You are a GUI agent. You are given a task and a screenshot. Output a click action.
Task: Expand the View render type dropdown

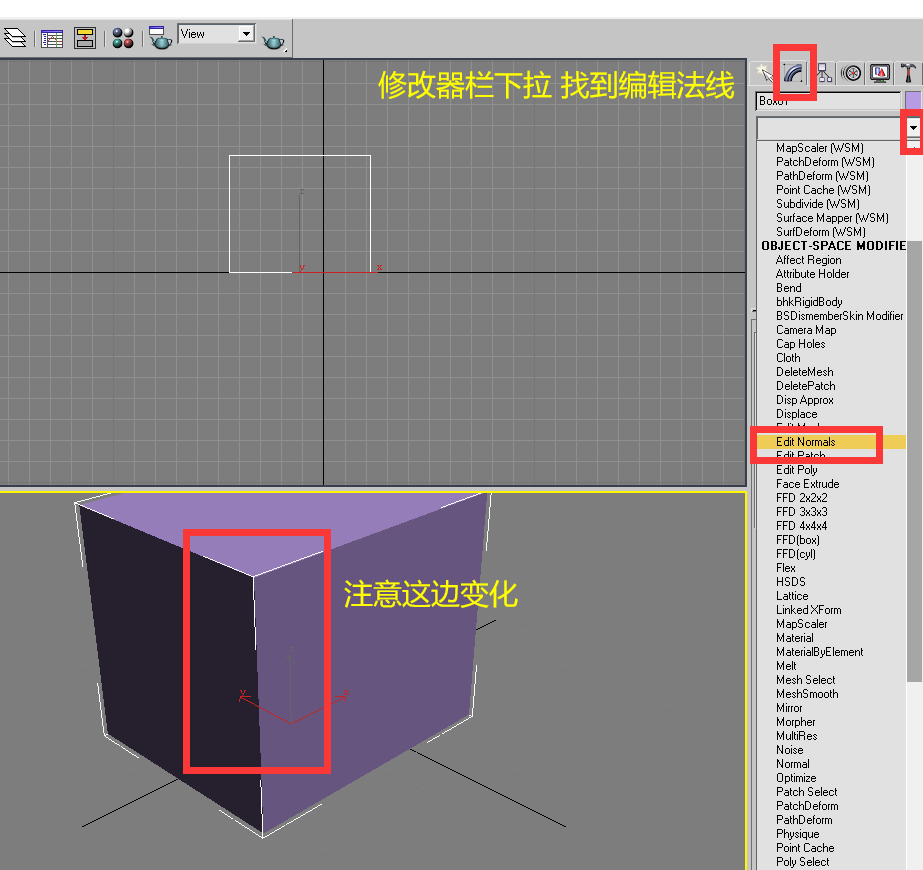246,34
